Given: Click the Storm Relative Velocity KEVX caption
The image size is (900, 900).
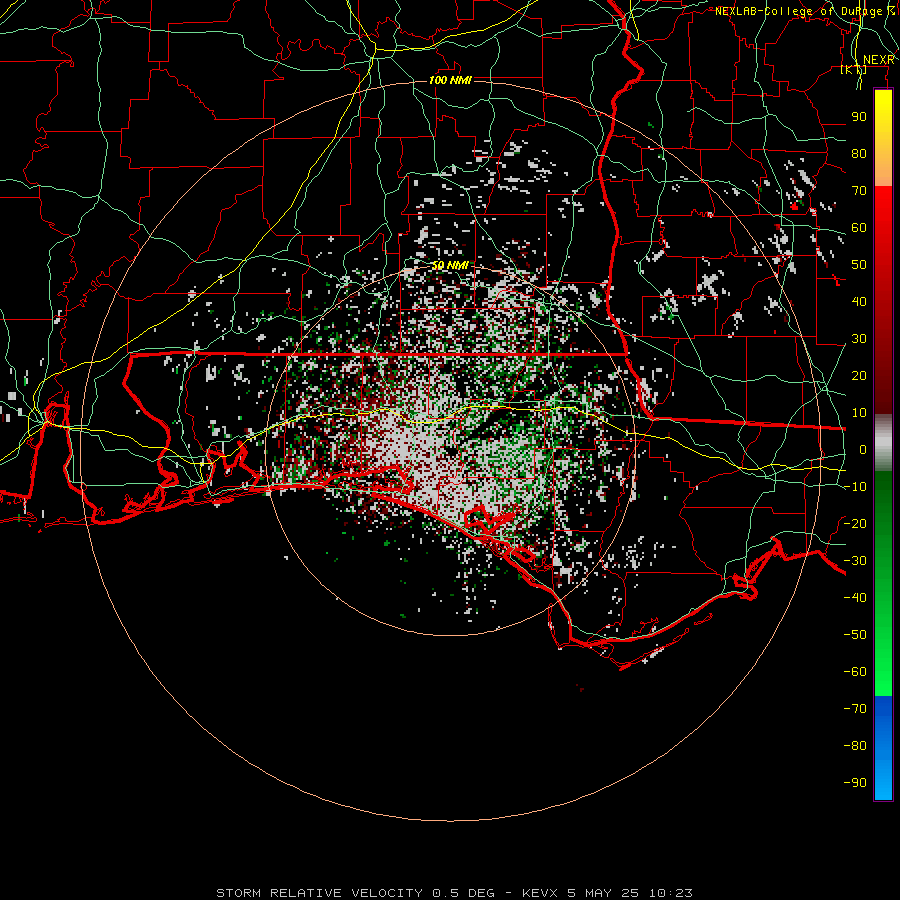Looking at the screenshot, I should [454, 893].
